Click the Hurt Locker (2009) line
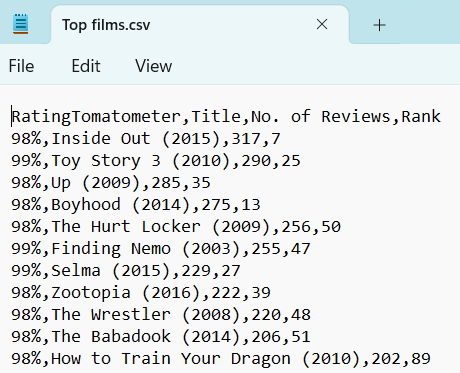Screen dimensions: 460x373 pyautogui.click(x=176, y=227)
